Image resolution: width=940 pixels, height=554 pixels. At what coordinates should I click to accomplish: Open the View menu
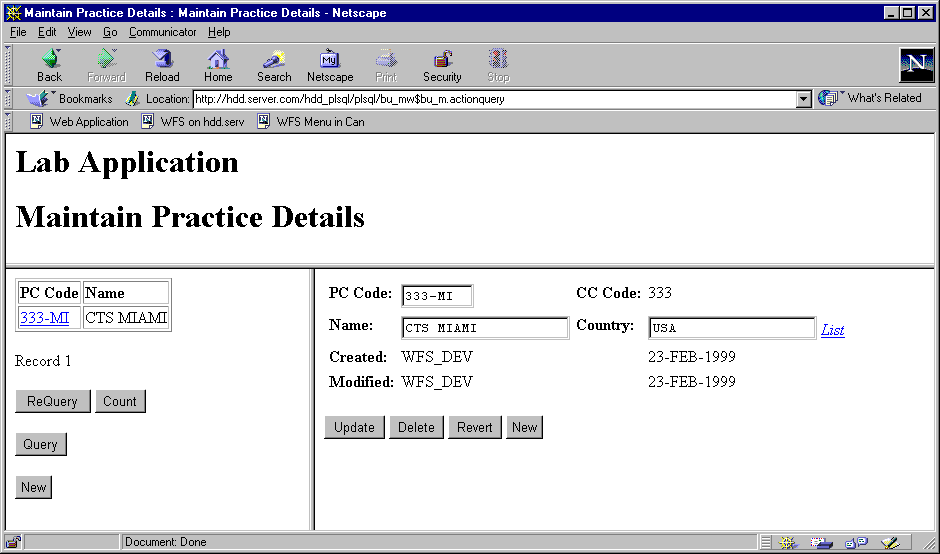[79, 32]
